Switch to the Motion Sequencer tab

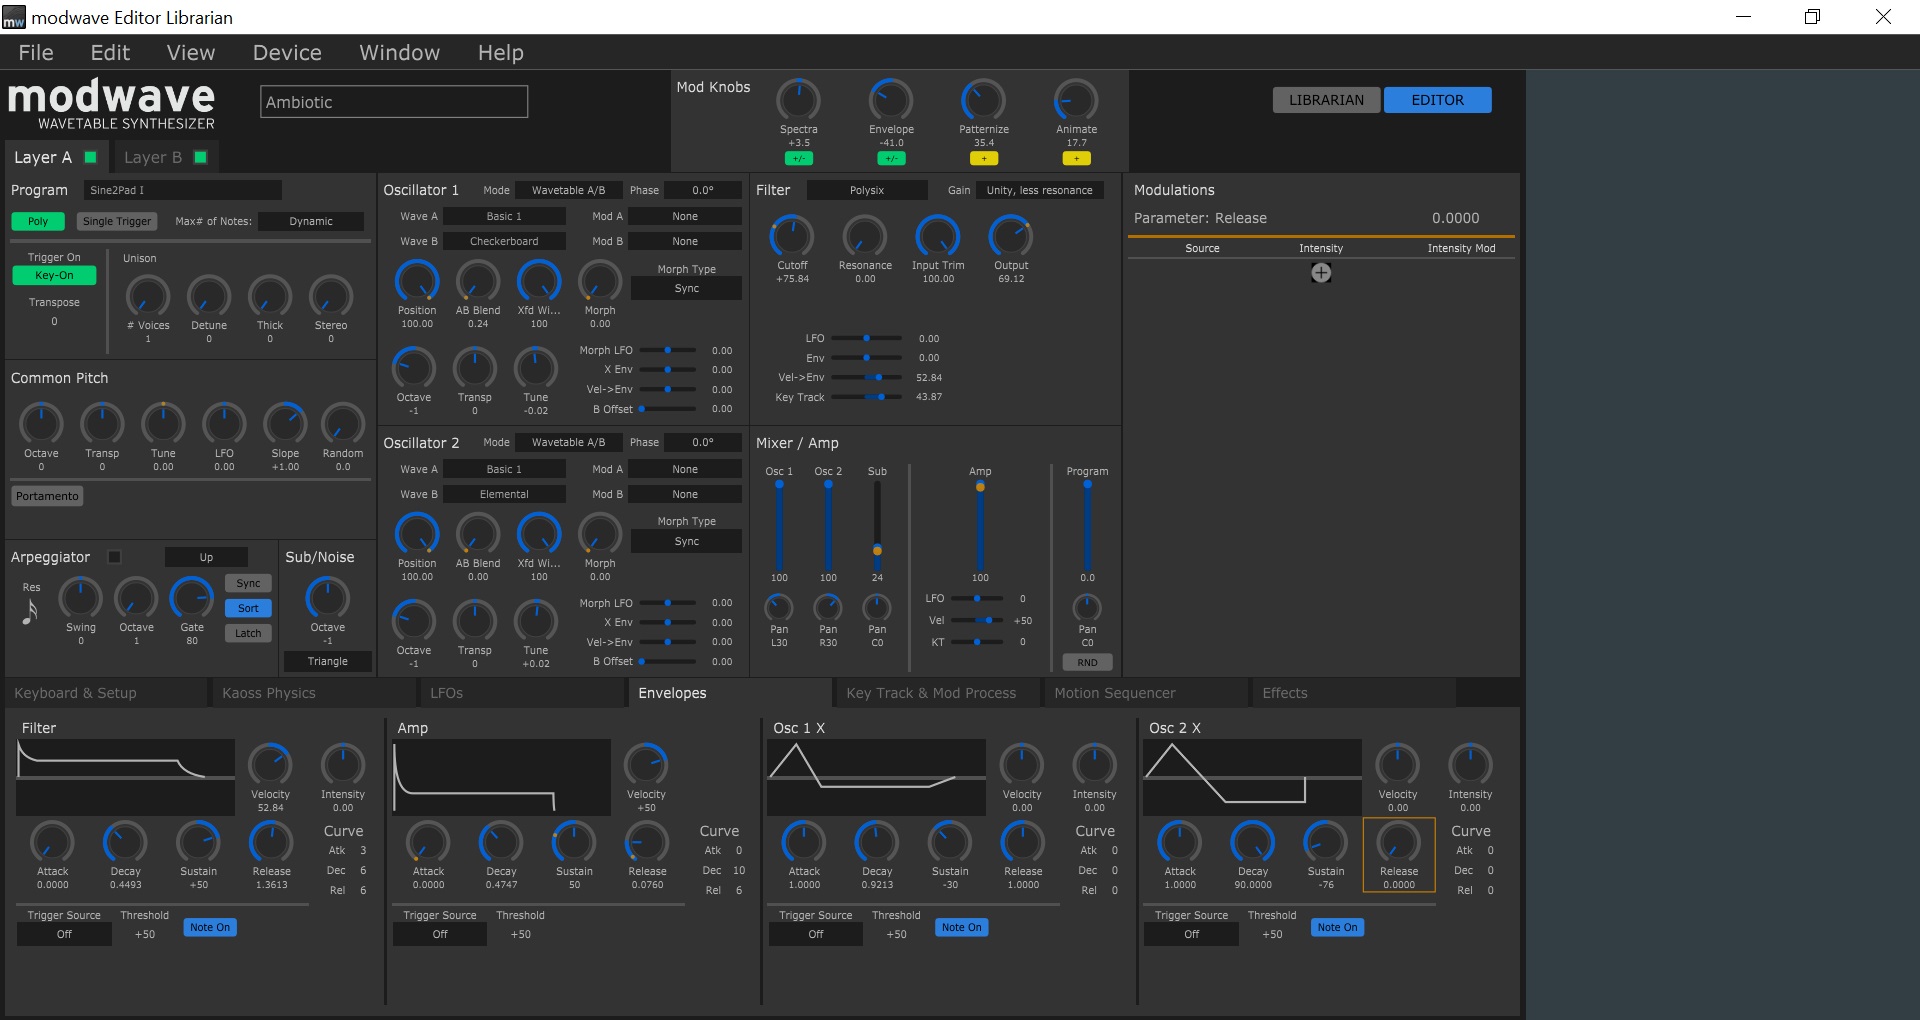[1113, 692]
